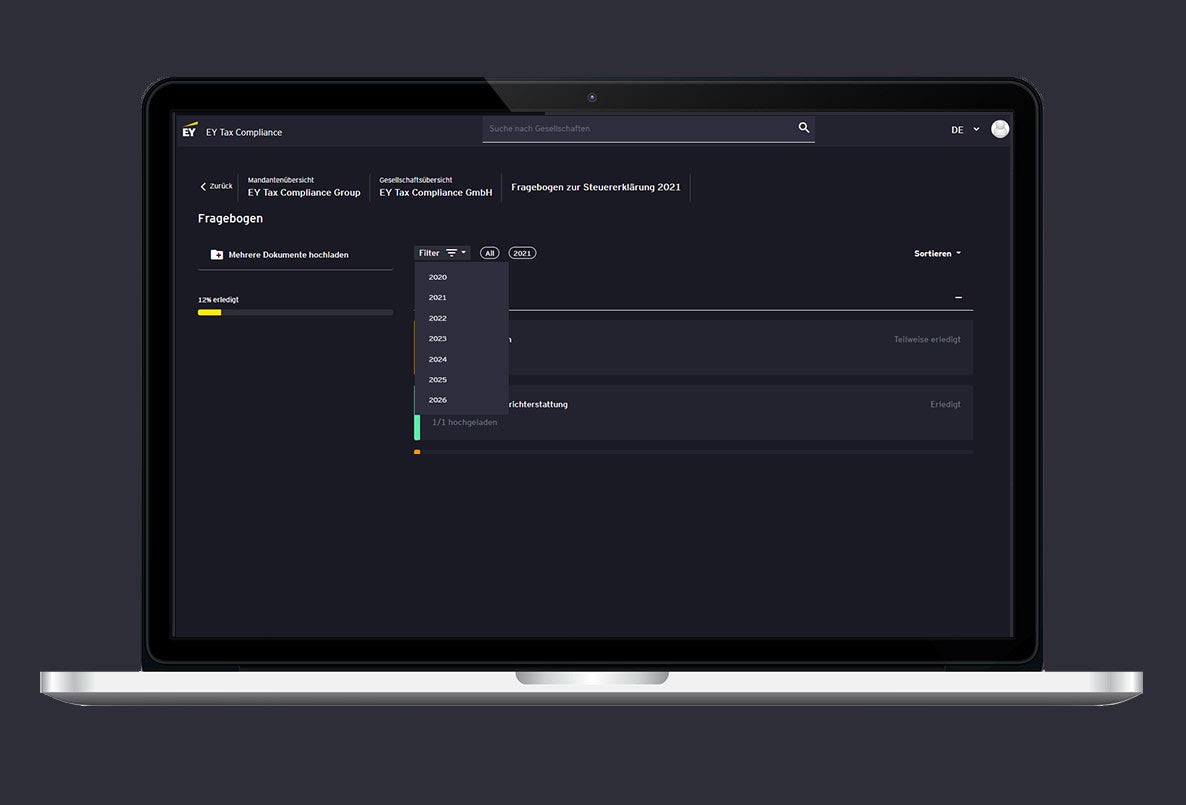Collapse section with the minus icon
Viewport: 1186px width, 805px height.
point(958,298)
